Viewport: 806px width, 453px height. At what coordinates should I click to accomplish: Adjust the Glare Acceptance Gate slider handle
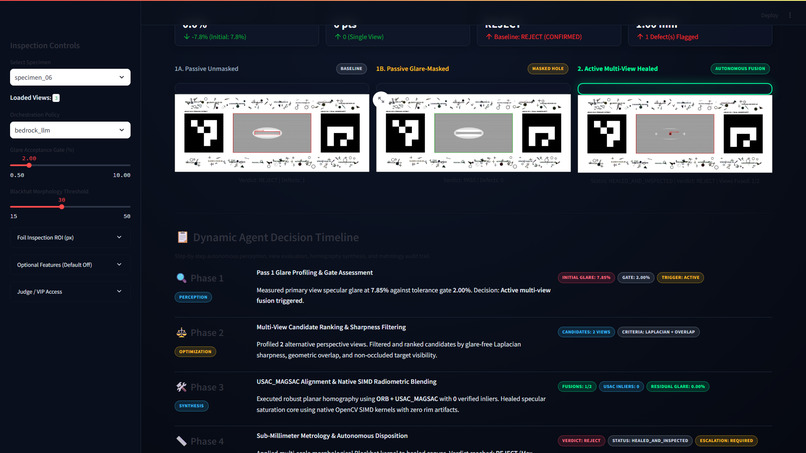point(29,166)
